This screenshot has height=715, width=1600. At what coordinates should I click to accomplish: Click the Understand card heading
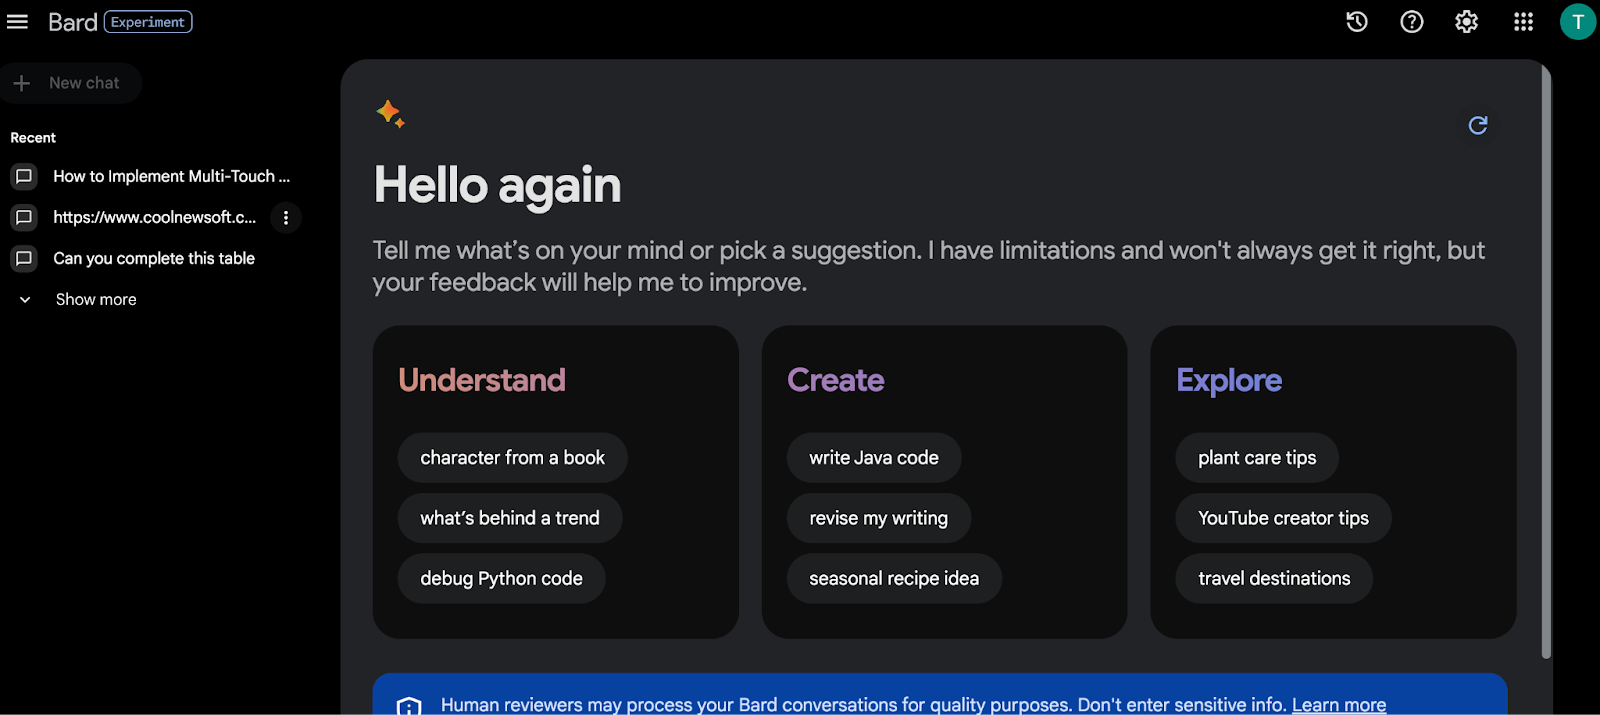[x=482, y=380]
